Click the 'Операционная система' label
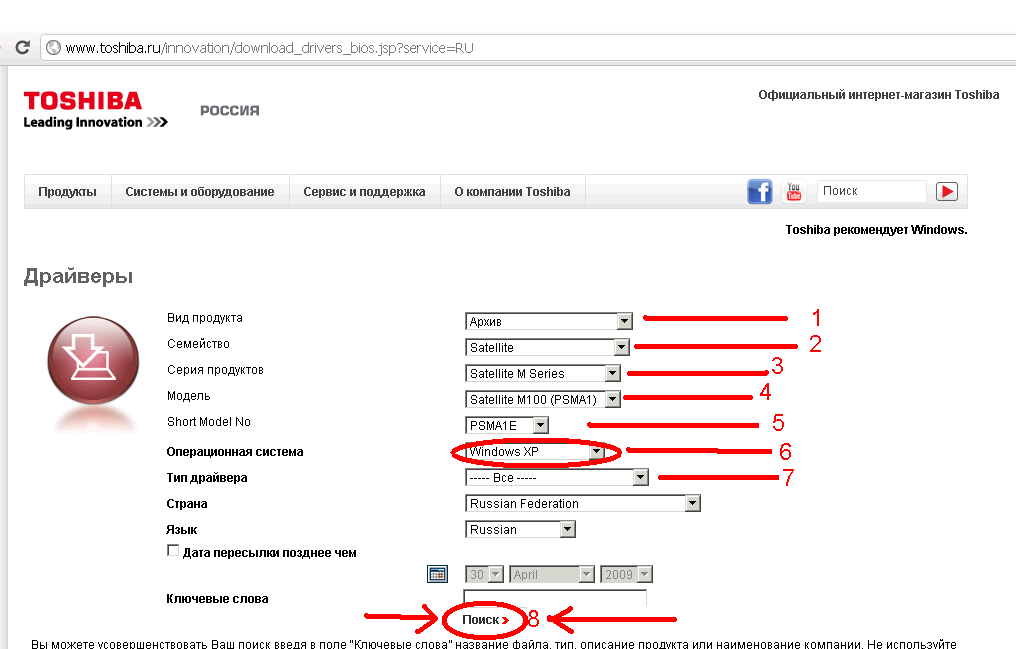 (235, 451)
